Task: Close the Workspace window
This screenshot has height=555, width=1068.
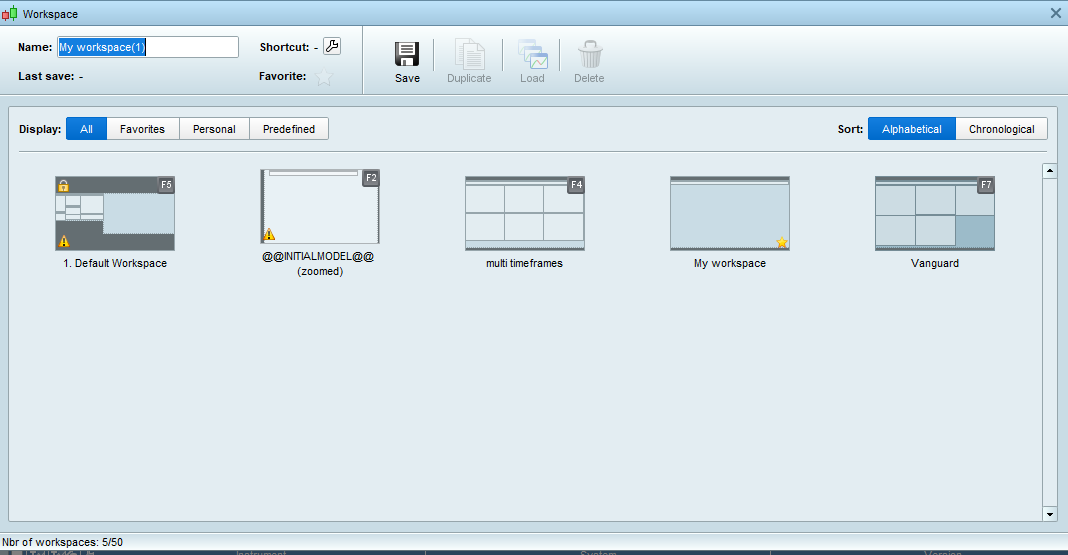Action: click(x=1056, y=13)
